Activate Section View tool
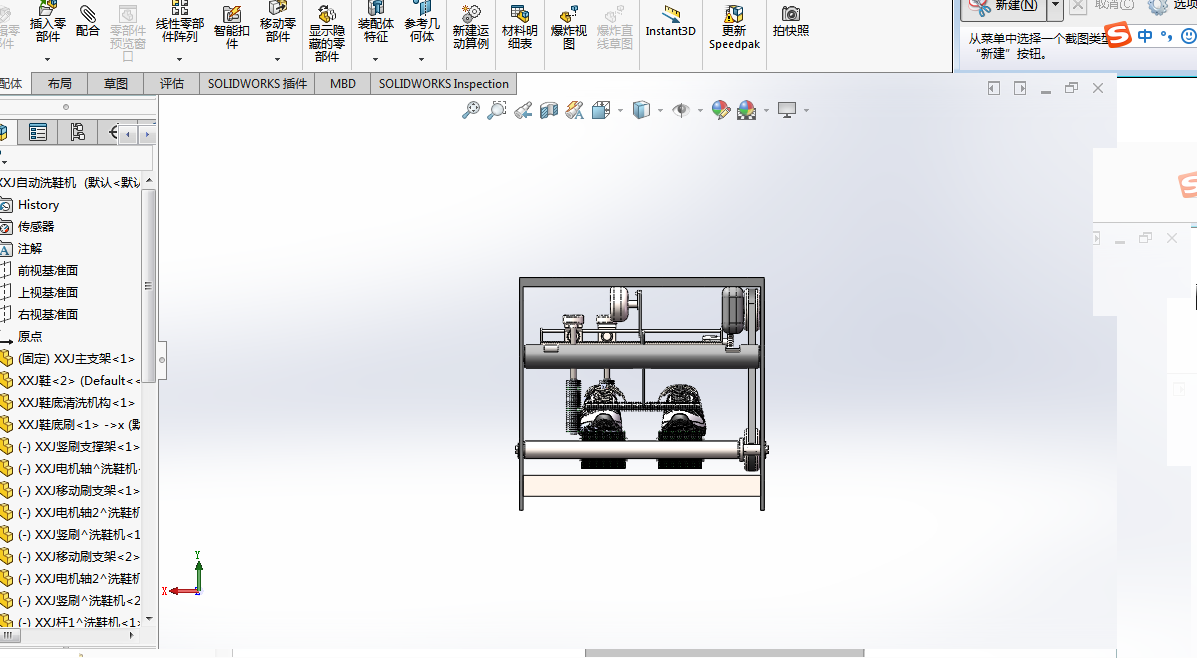Image resolution: width=1197 pixels, height=658 pixels. click(549, 110)
